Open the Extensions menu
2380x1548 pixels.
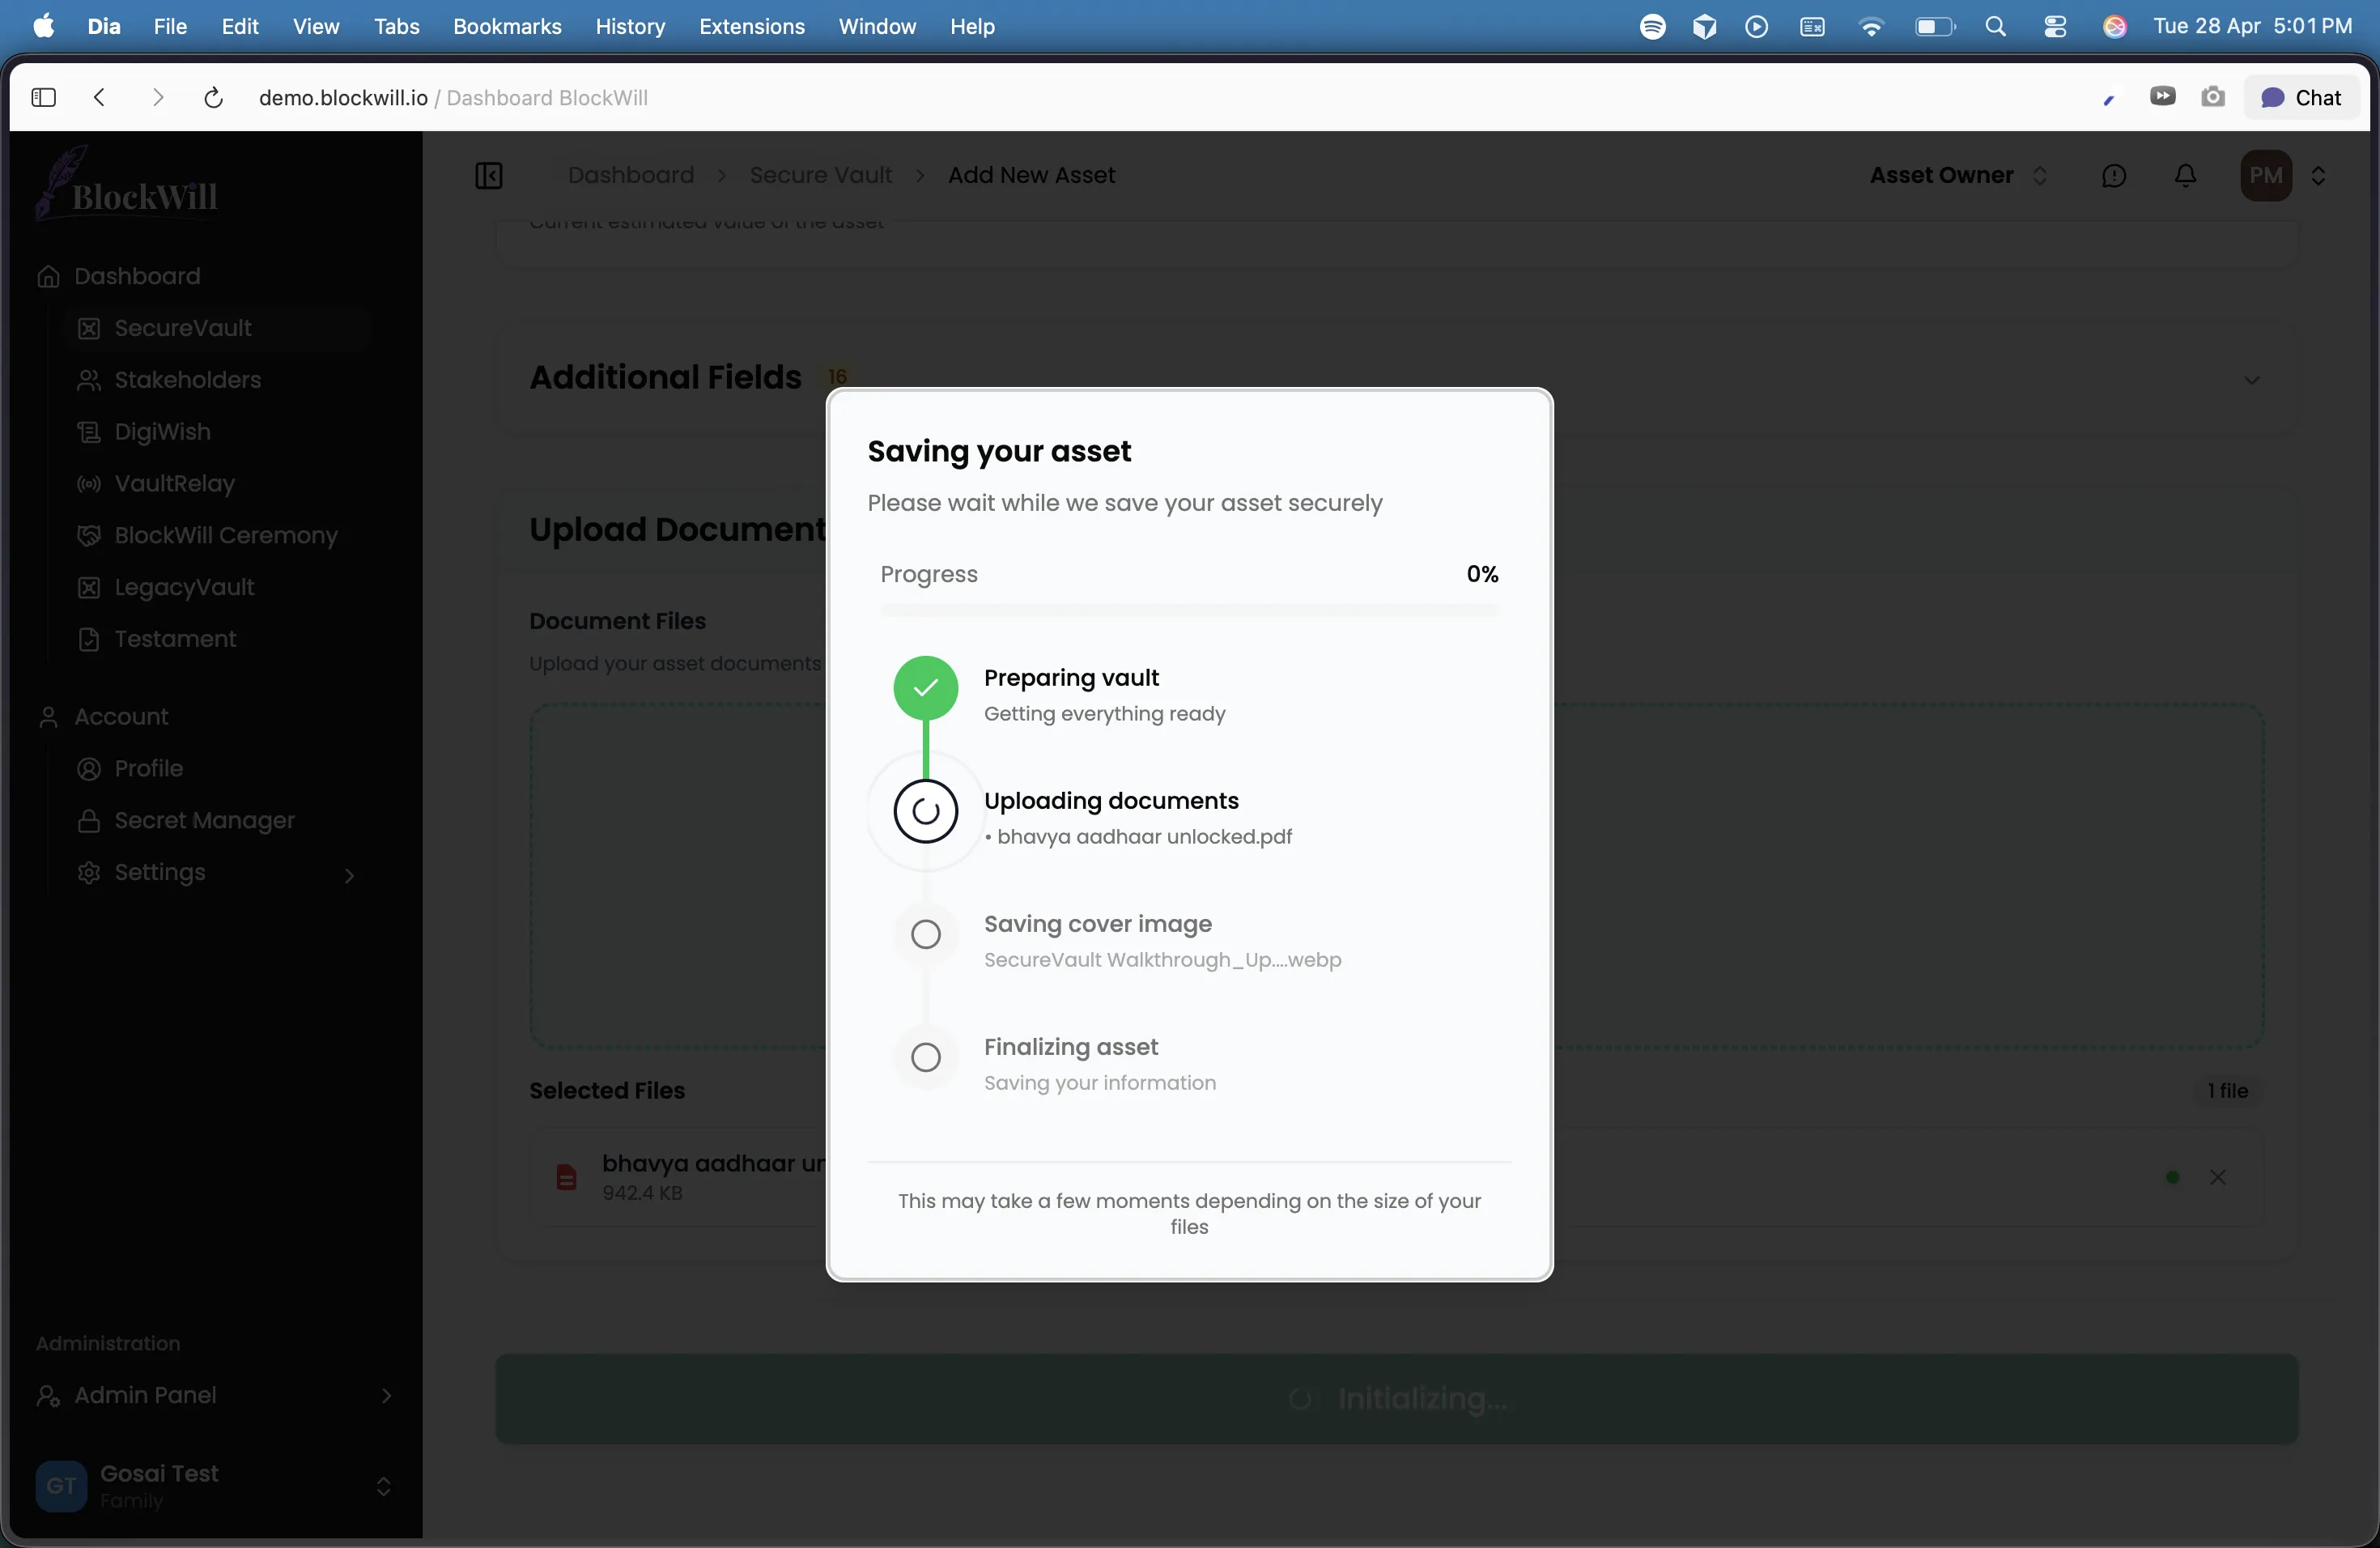[751, 26]
